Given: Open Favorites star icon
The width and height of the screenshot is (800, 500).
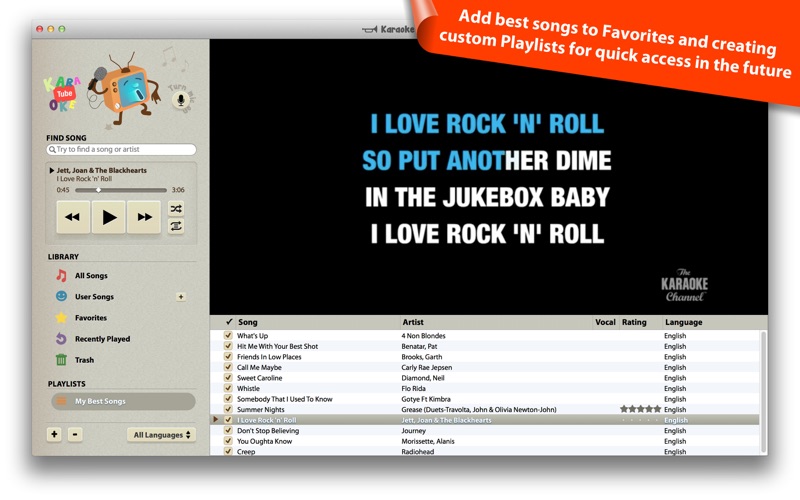Looking at the screenshot, I should pyautogui.click(x=61, y=317).
